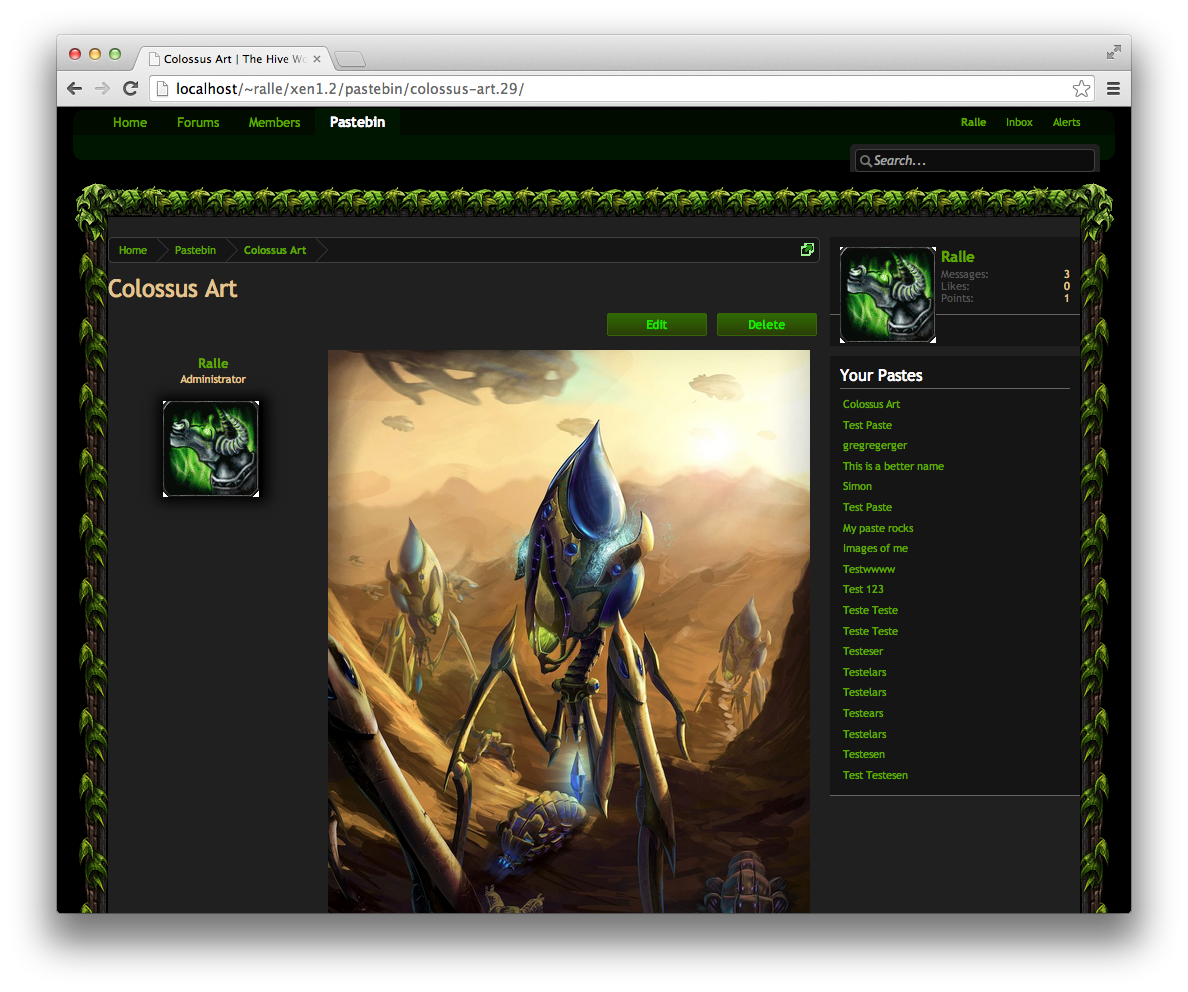Image resolution: width=1188 pixels, height=992 pixels.
Task: Click into the Search box
Action: (x=974, y=161)
